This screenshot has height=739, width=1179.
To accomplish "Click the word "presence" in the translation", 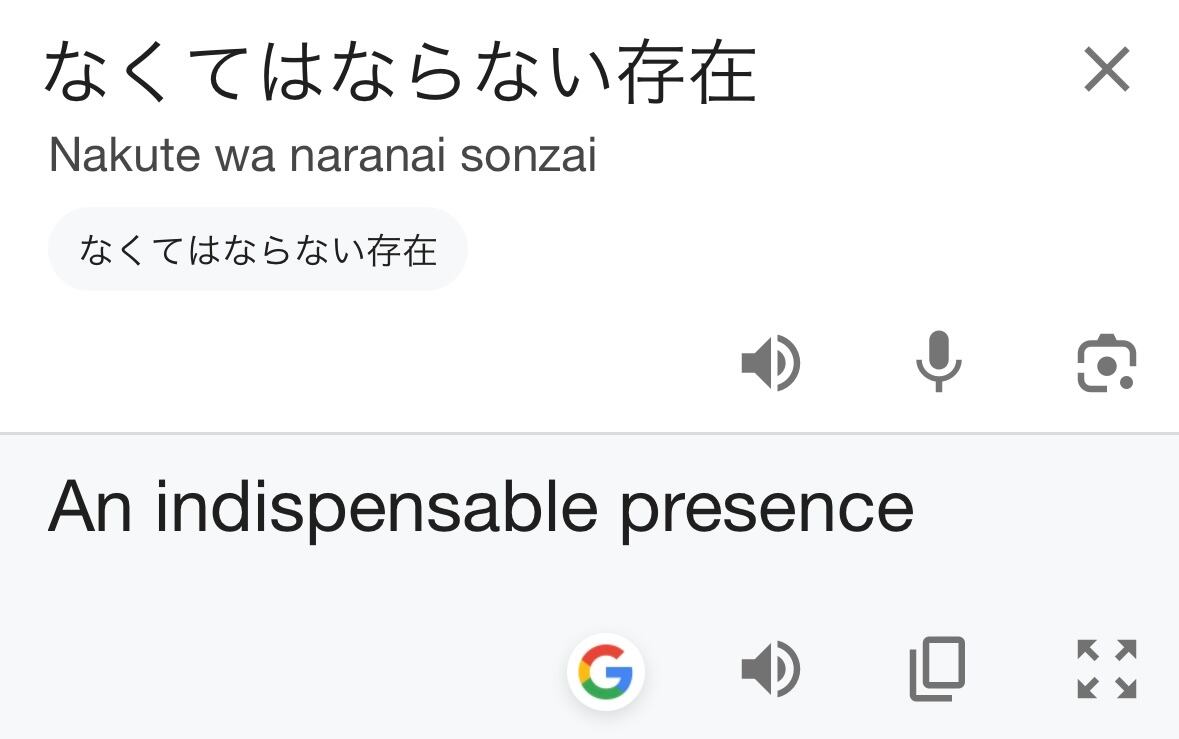I will (766, 508).
